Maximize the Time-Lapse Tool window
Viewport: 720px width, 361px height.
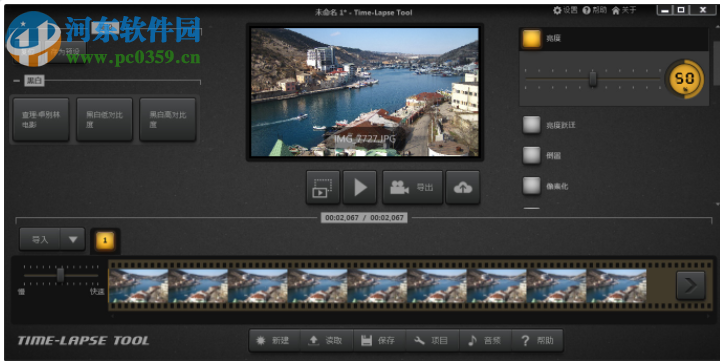[x=681, y=10]
